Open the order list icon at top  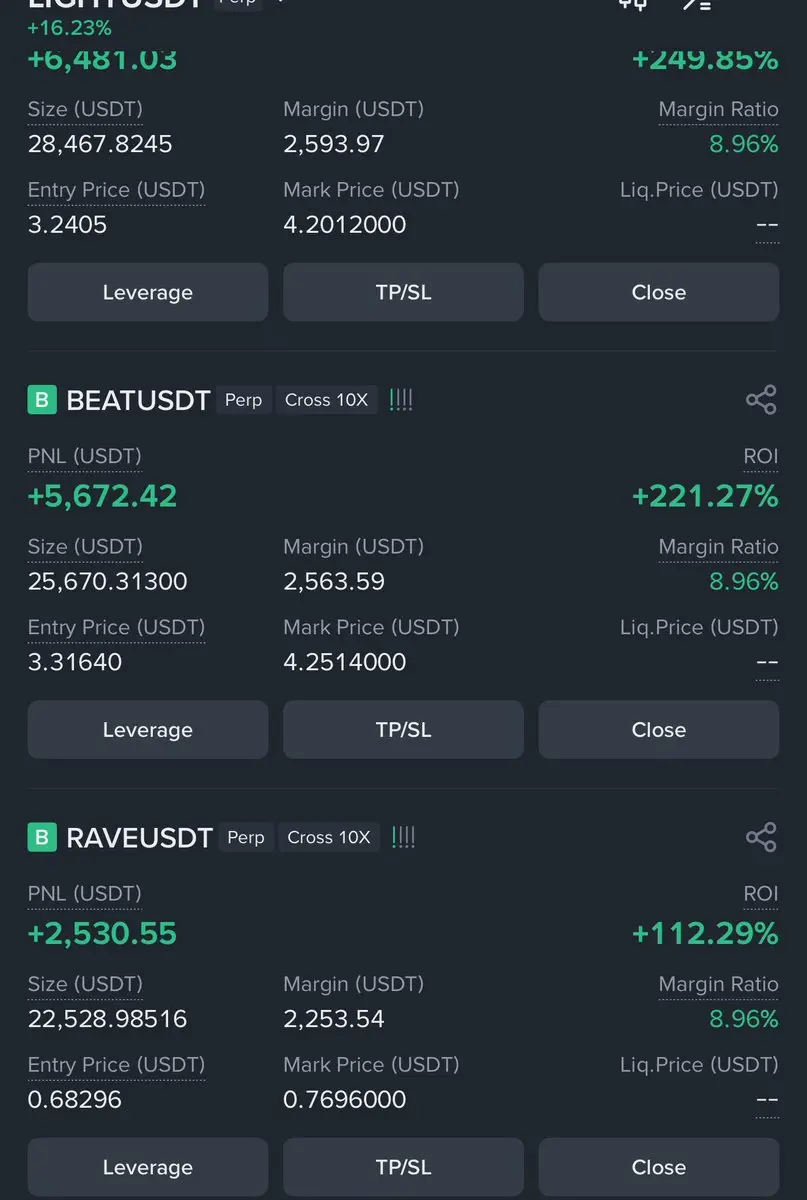pyautogui.click(x=697, y=3)
